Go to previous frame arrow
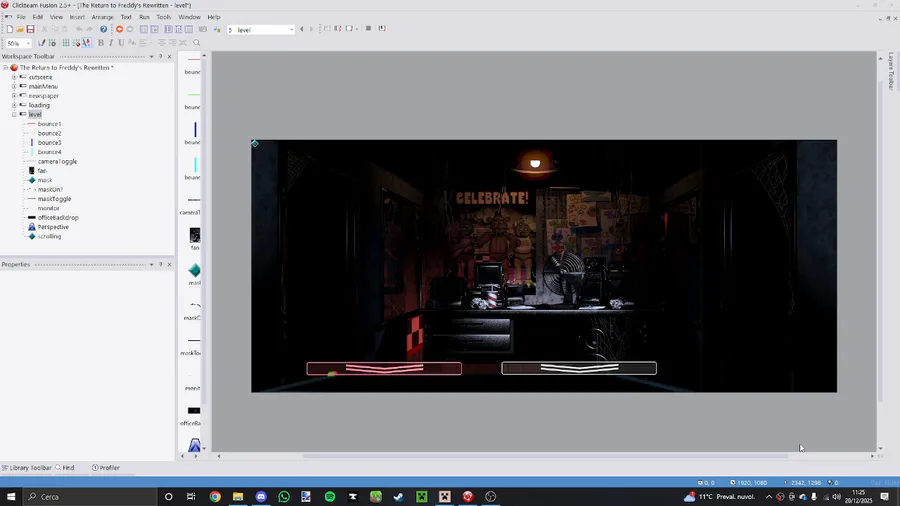 coord(302,29)
